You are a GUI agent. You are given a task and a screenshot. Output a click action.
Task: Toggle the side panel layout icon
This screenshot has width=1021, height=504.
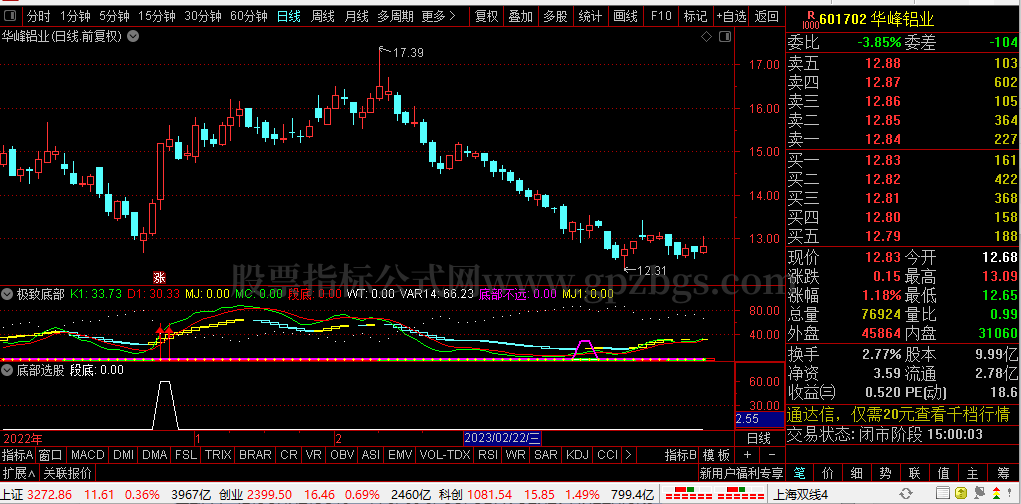coord(724,37)
